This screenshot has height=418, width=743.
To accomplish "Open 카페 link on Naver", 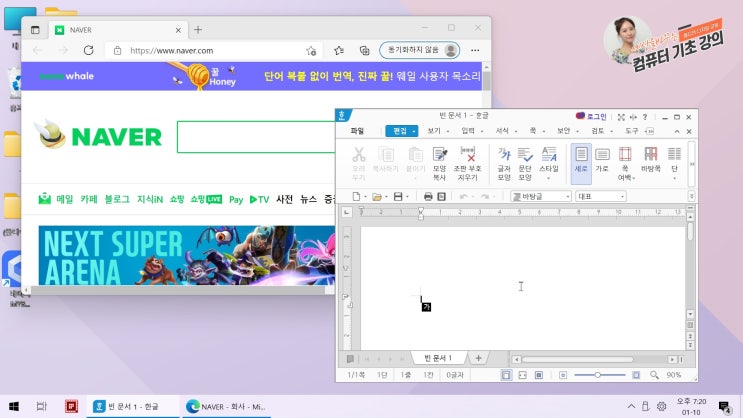I will pos(89,199).
